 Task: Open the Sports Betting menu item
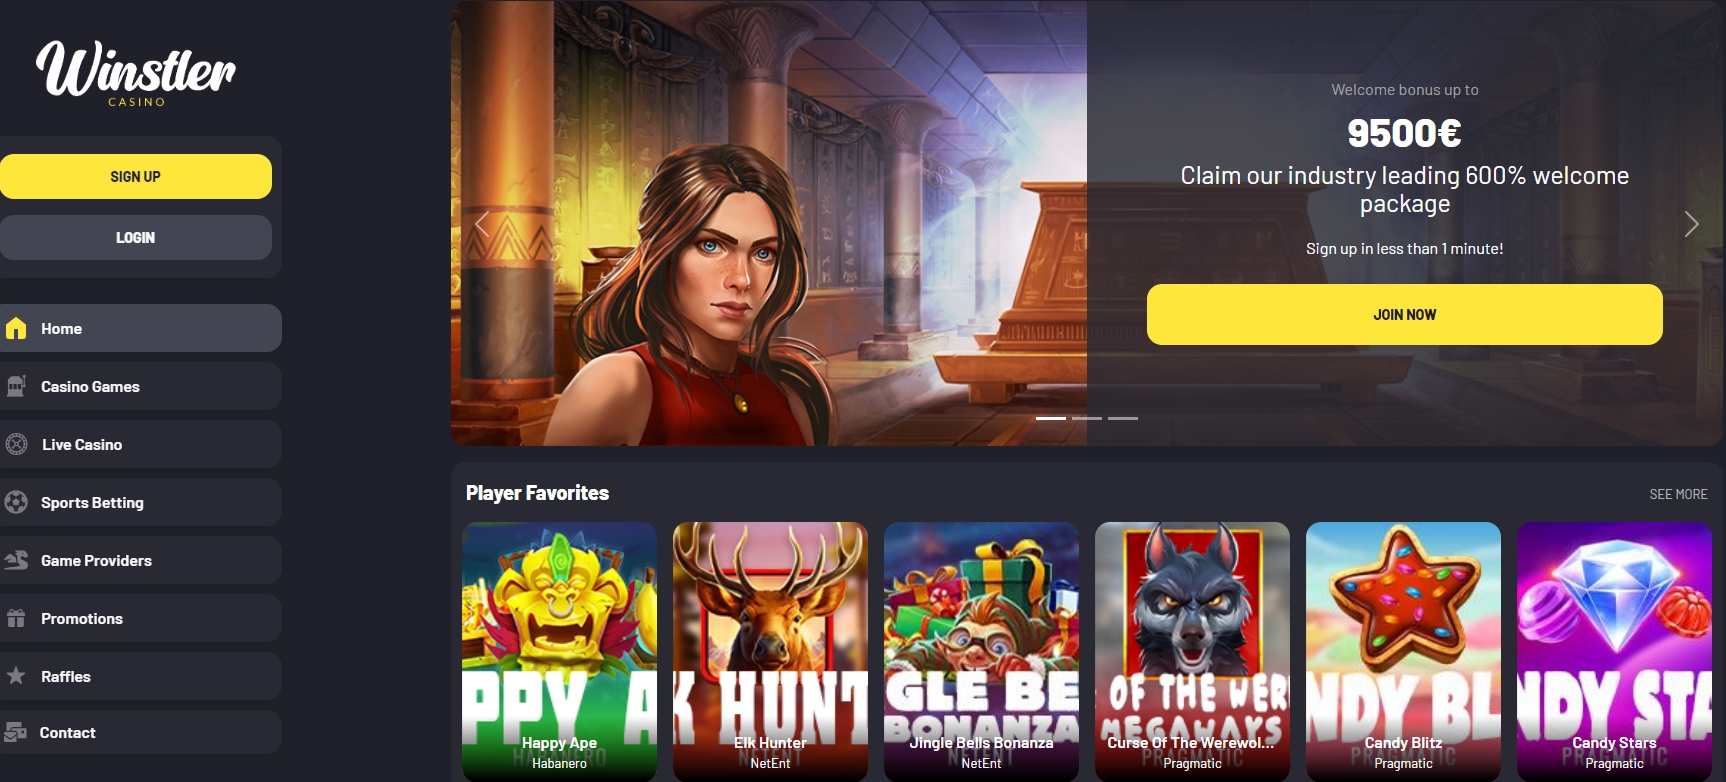(x=140, y=502)
